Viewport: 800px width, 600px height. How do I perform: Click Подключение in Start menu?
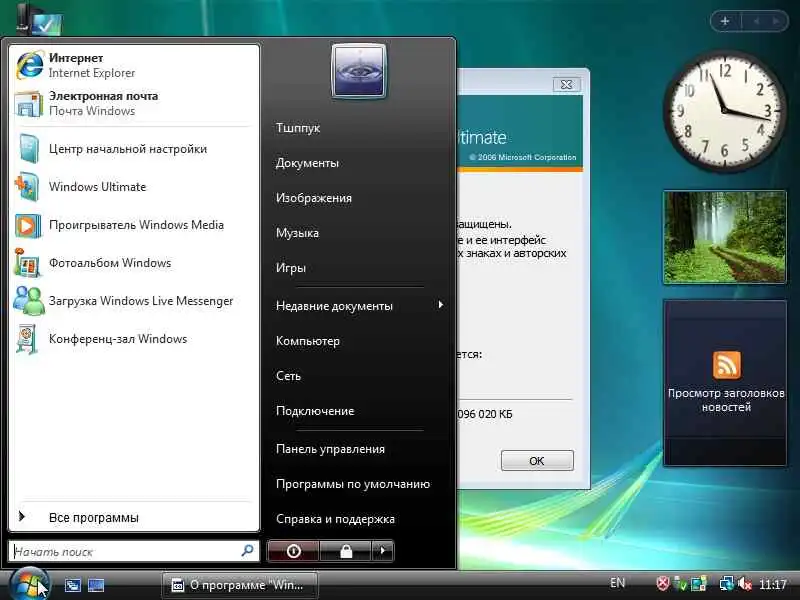pyautogui.click(x=315, y=411)
